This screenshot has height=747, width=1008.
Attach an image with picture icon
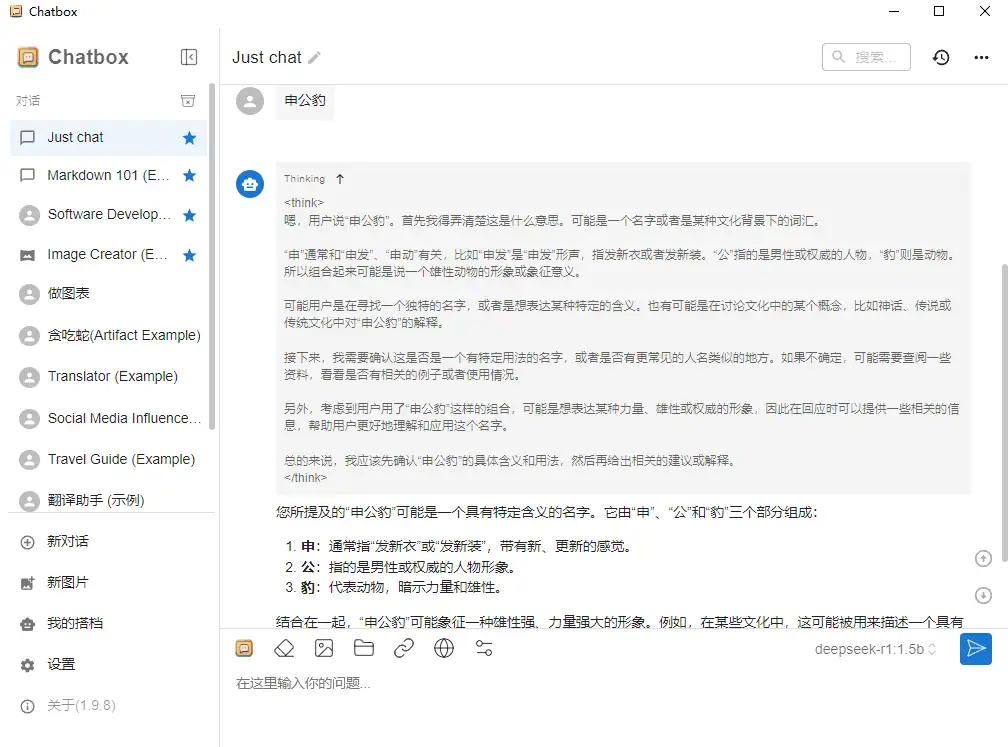pyautogui.click(x=324, y=649)
